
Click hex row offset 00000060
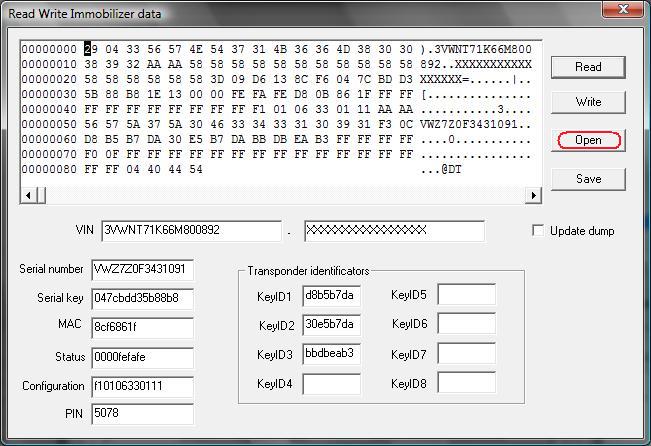(x=49, y=139)
